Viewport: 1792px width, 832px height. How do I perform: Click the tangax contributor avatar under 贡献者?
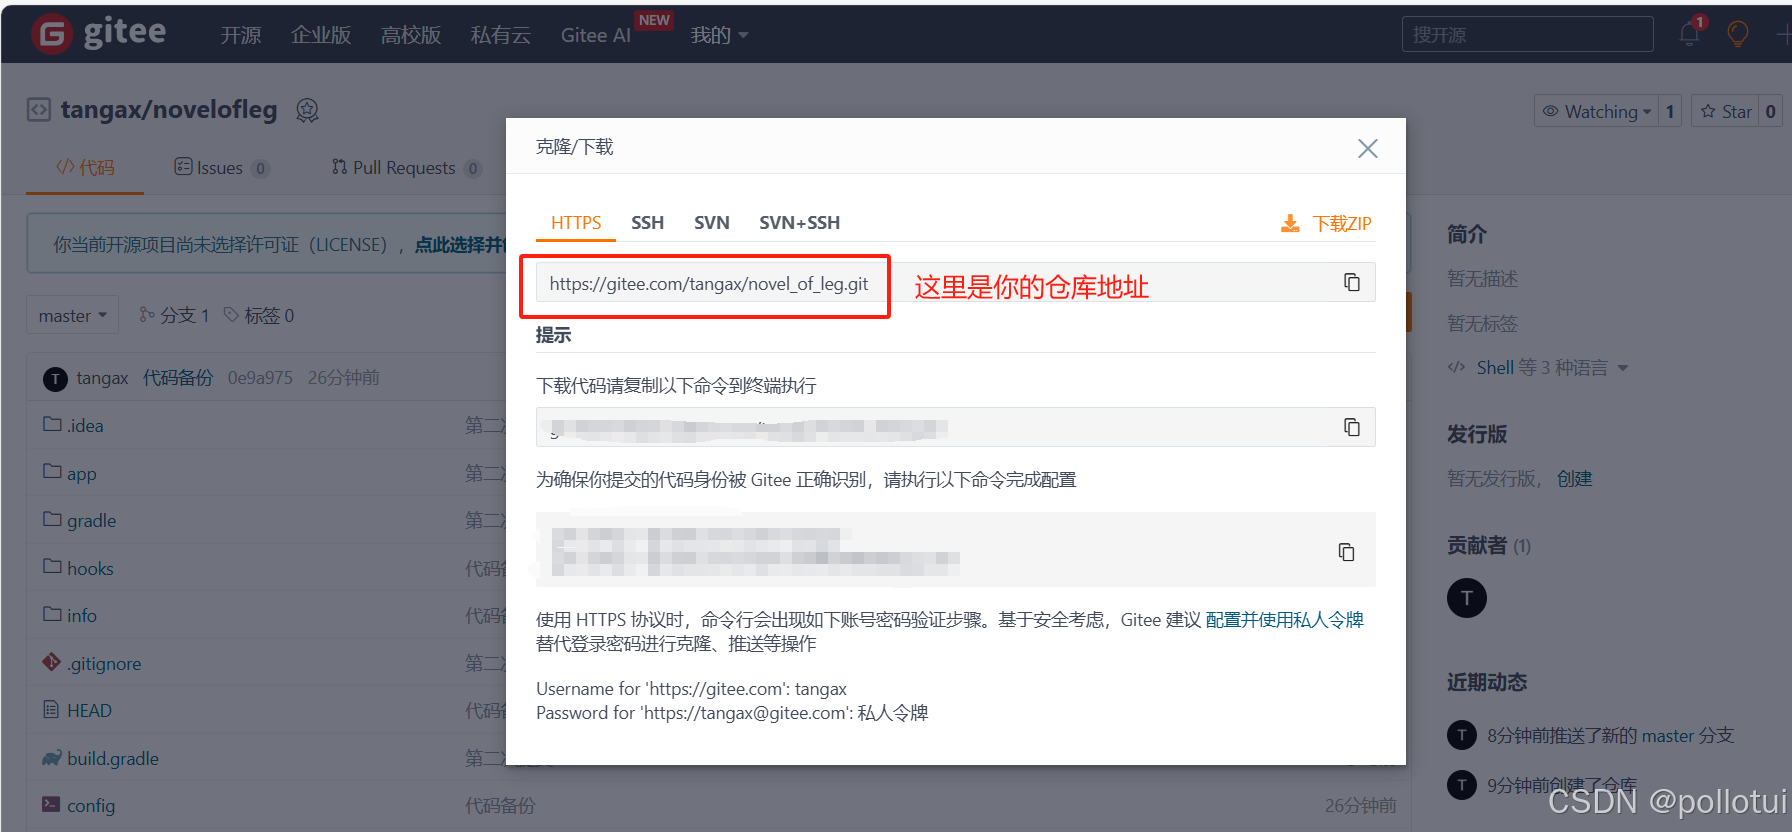click(1467, 598)
